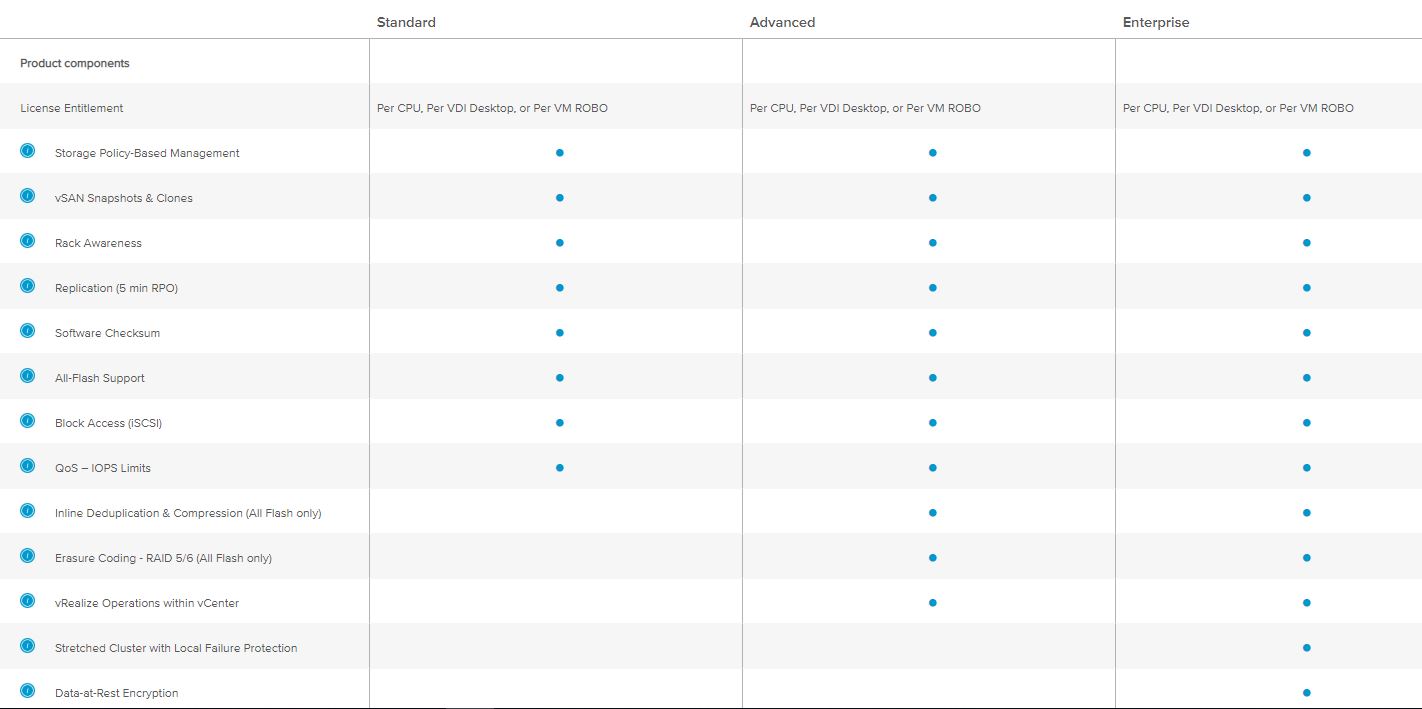The width and height of the screenshot is (1422, 709).
Task: Click Enterprise's 'Per CPU, Per VDI Desktop' entitlement text
Action: point(1238,108)
